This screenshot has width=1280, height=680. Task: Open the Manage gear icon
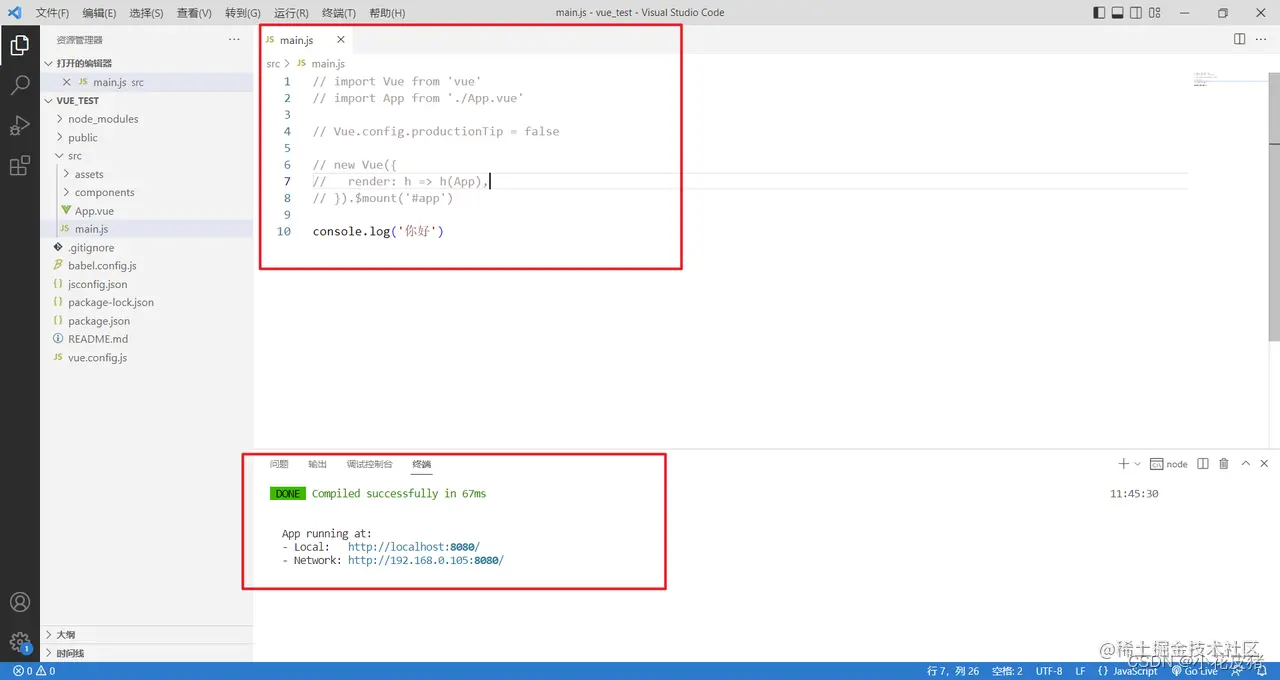19,642
